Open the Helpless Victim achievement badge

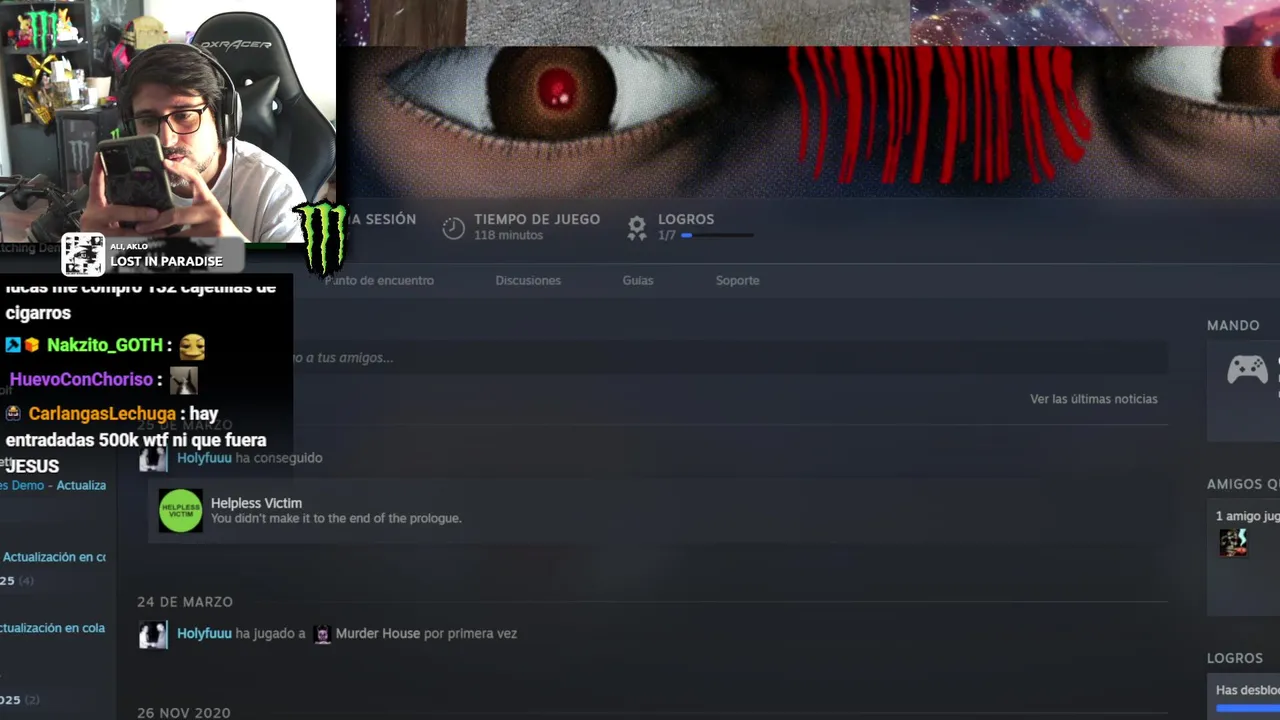point(181,511)
